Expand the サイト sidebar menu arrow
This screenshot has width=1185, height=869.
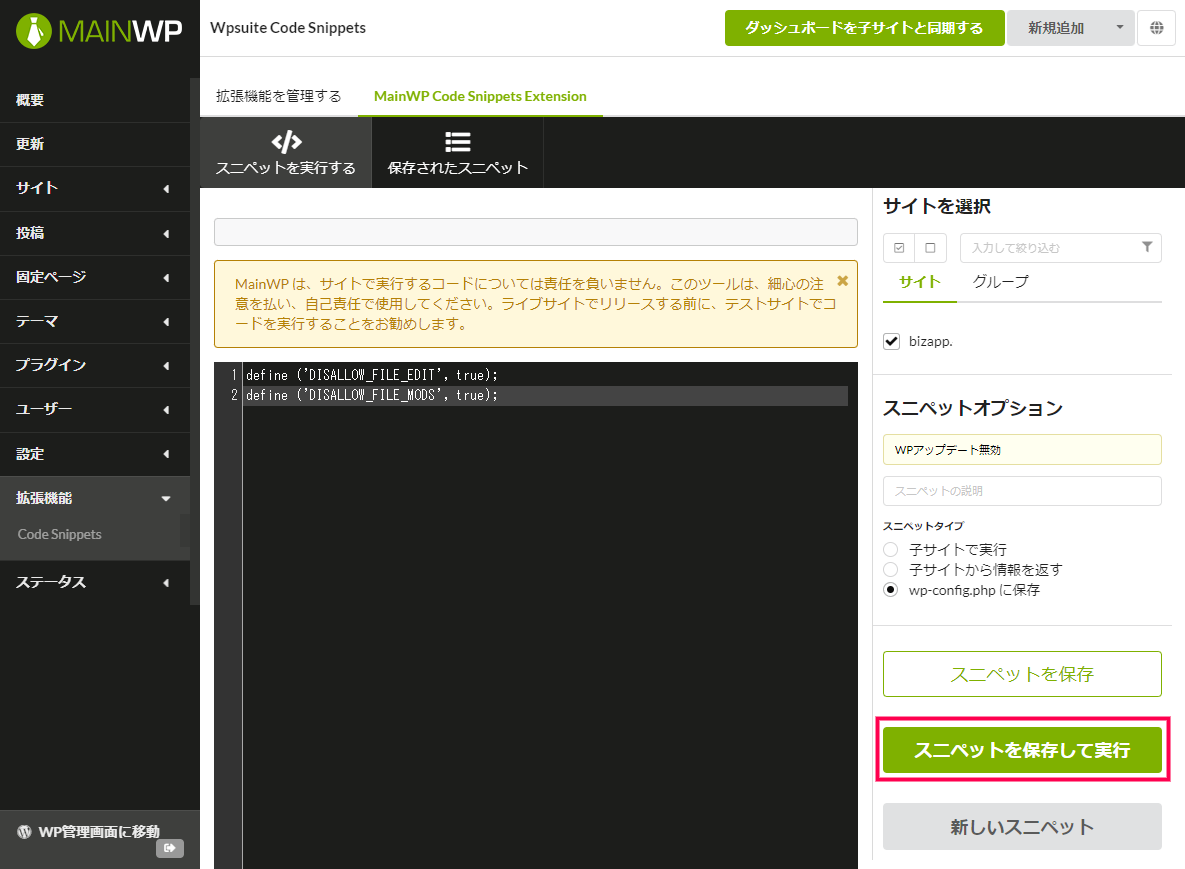tap(166, 189)
